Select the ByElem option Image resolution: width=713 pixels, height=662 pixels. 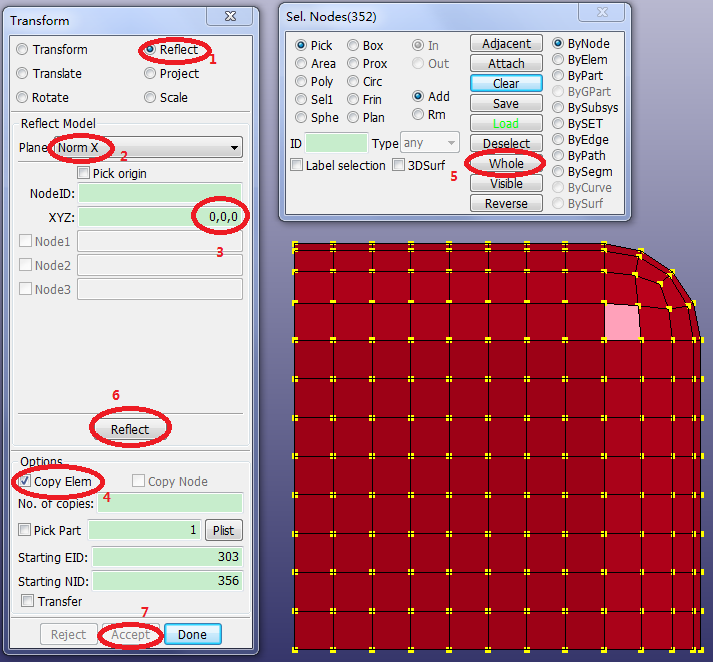[558, 59]
